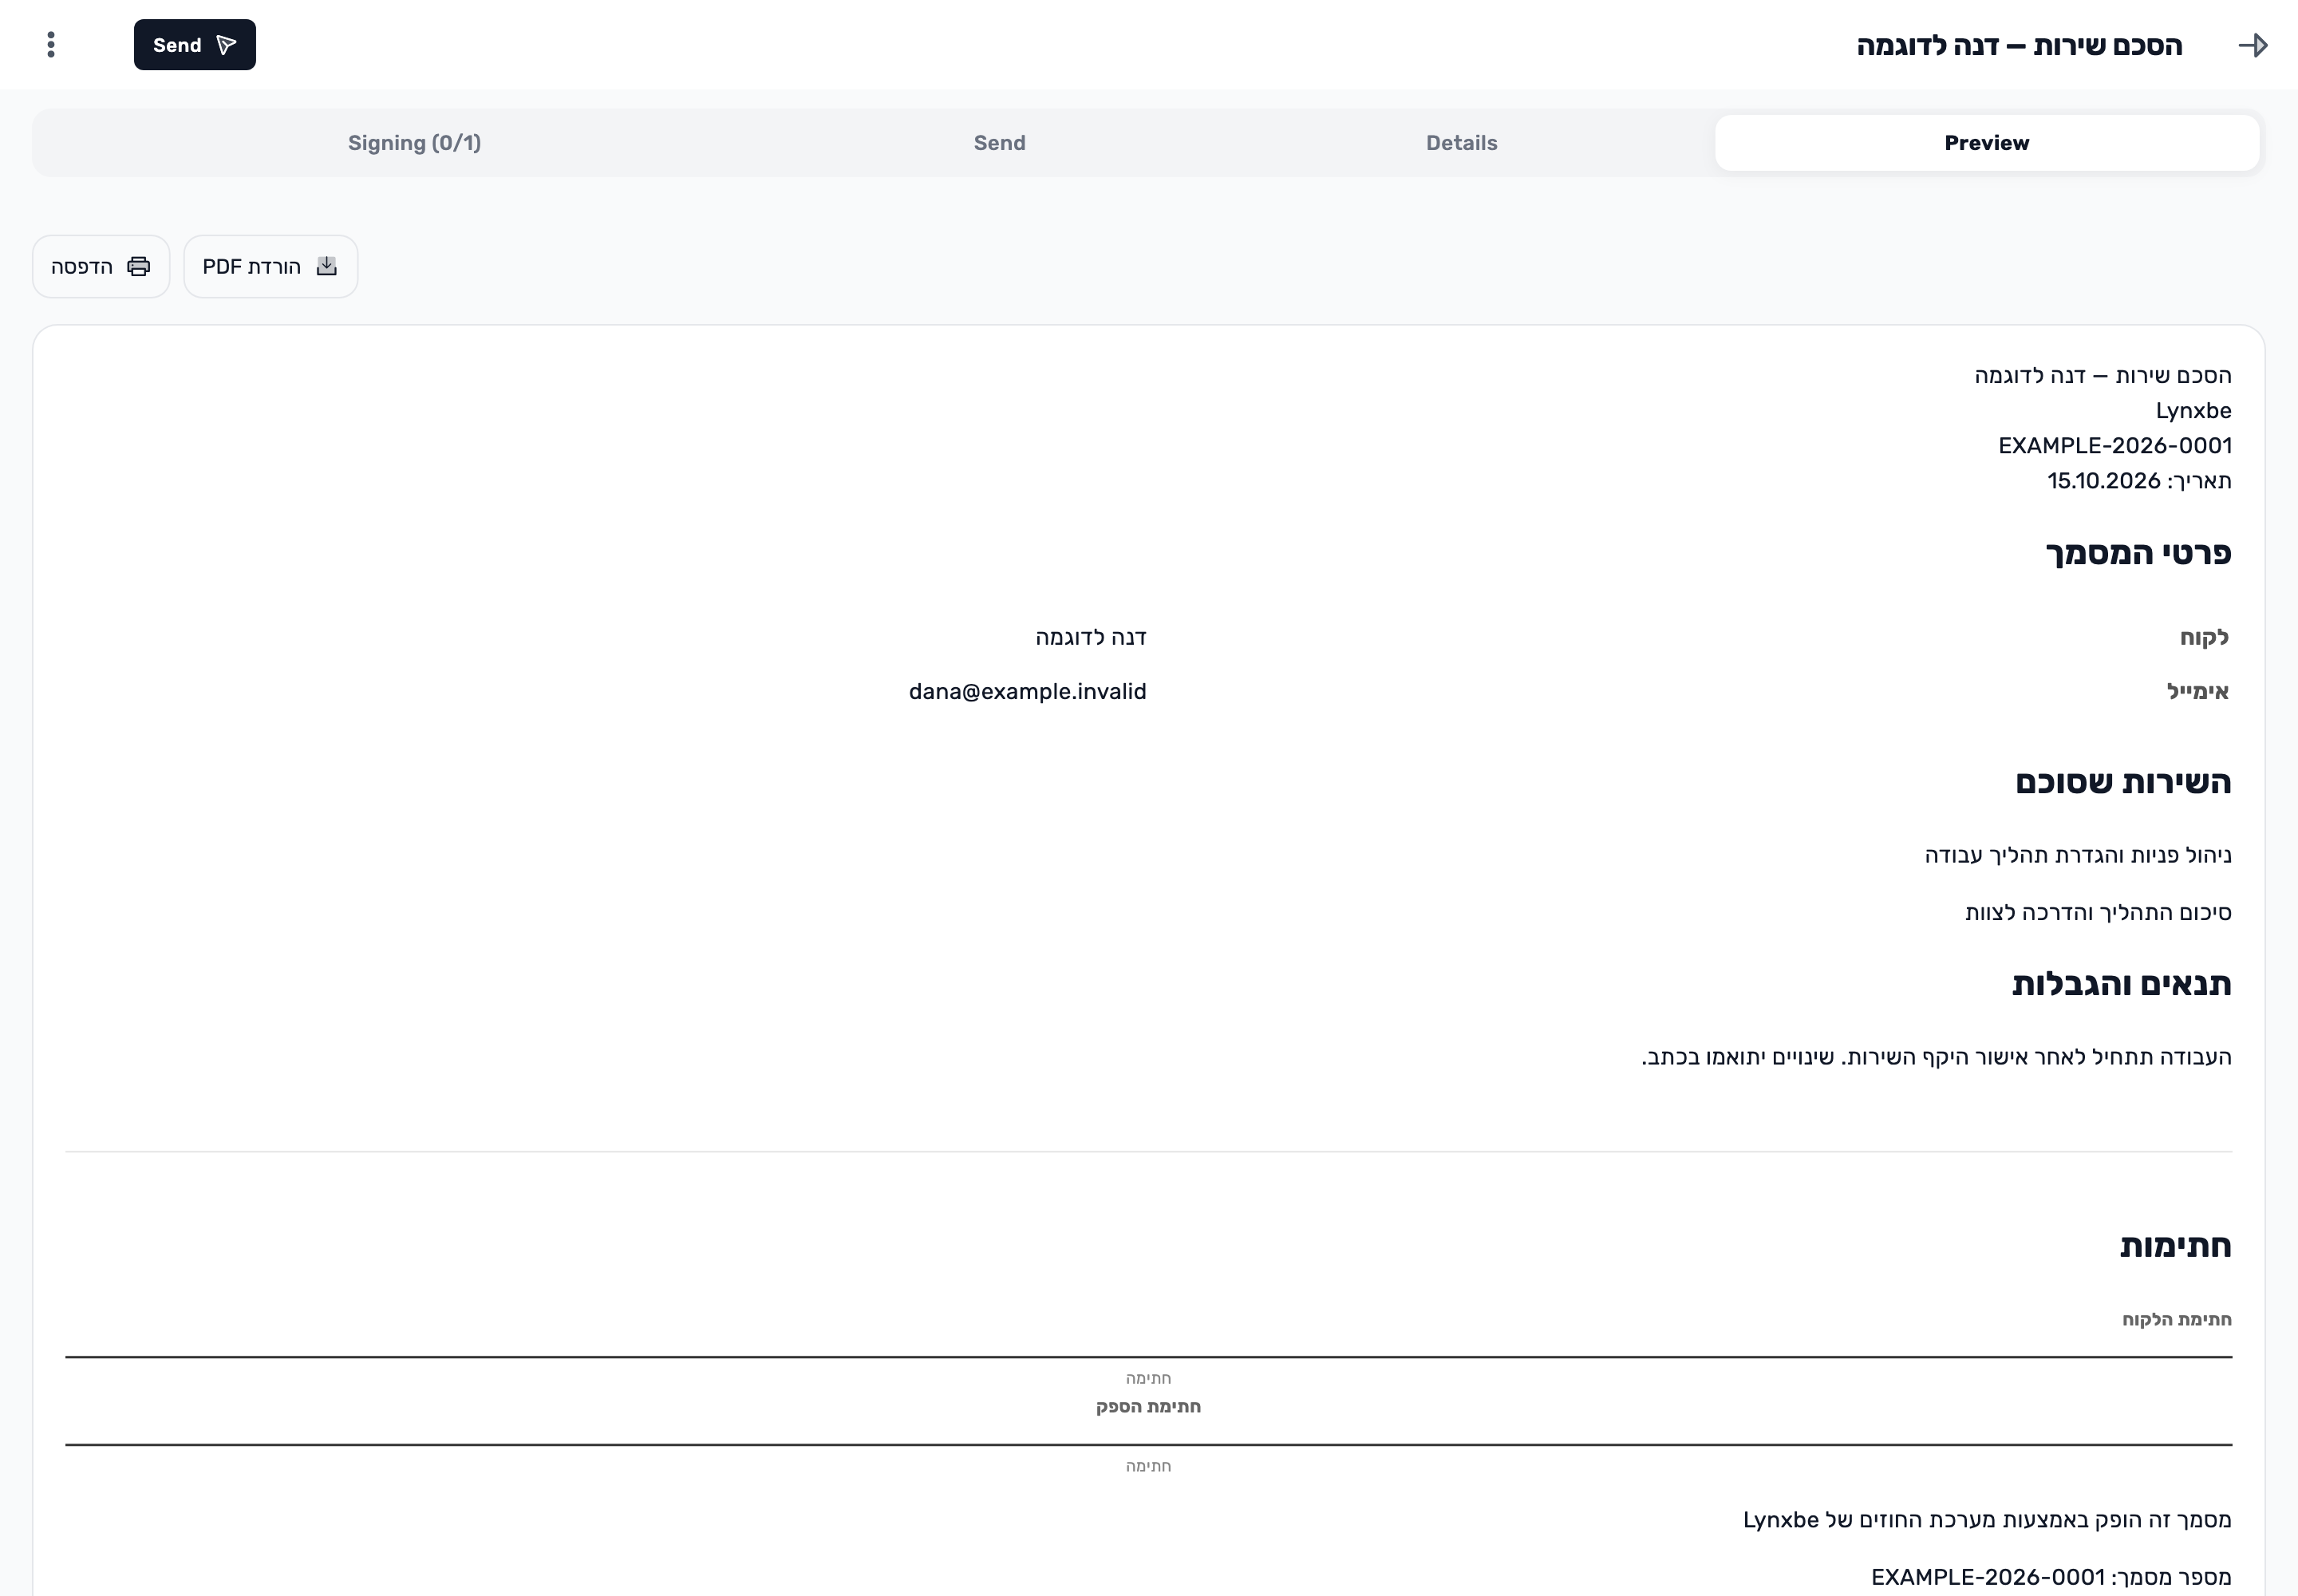Click the heading פרטי המסמך
Image resolution: width=2298 pixels, height=1596 pixels.
pos(2138,553)
